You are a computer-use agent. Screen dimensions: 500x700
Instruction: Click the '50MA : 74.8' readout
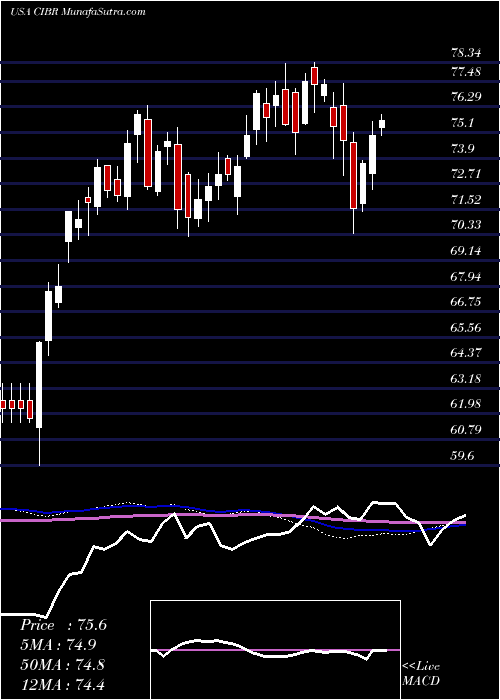point(62,664)
